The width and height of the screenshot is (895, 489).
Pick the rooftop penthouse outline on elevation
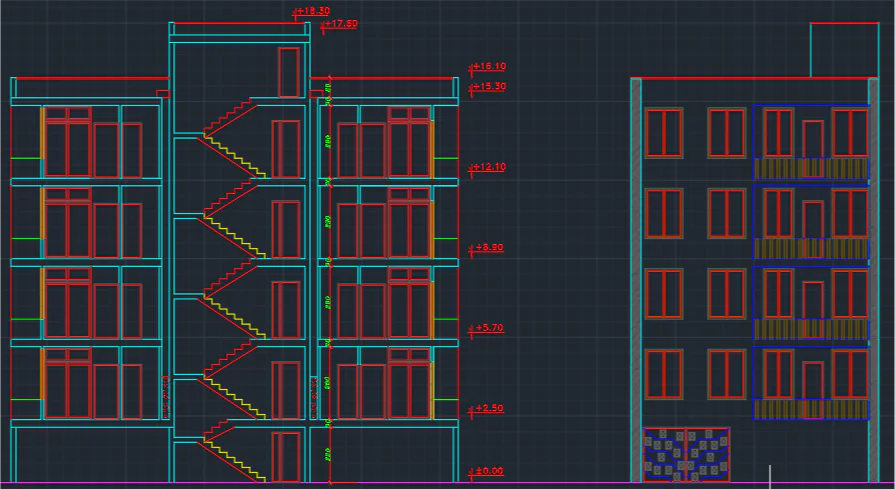843,48
